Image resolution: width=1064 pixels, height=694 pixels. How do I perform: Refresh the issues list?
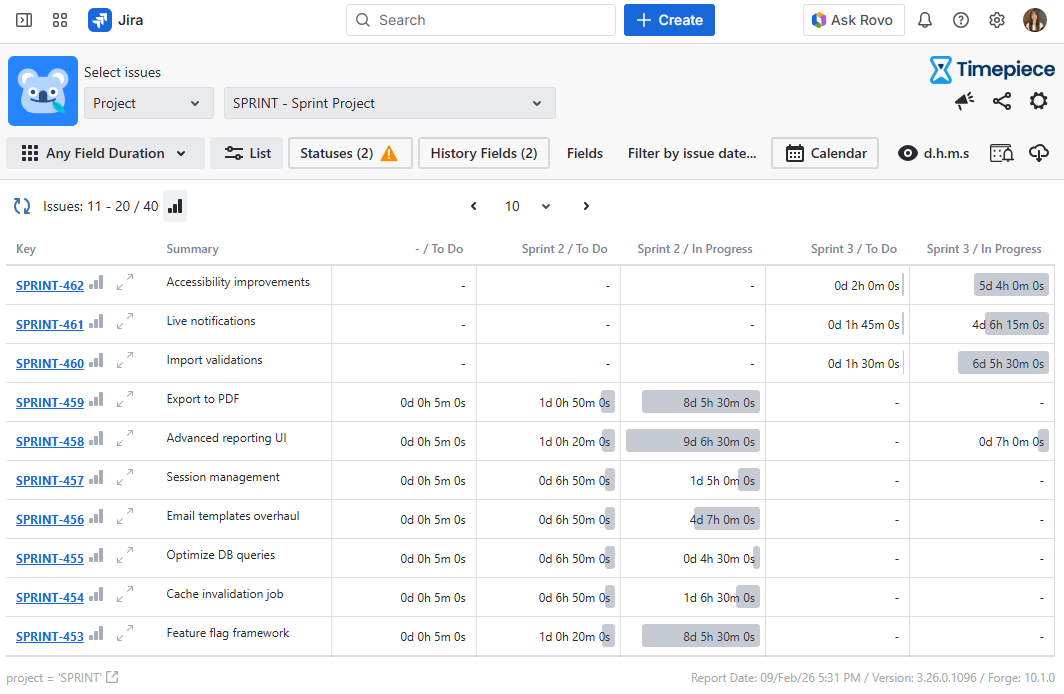pos(22,206)
